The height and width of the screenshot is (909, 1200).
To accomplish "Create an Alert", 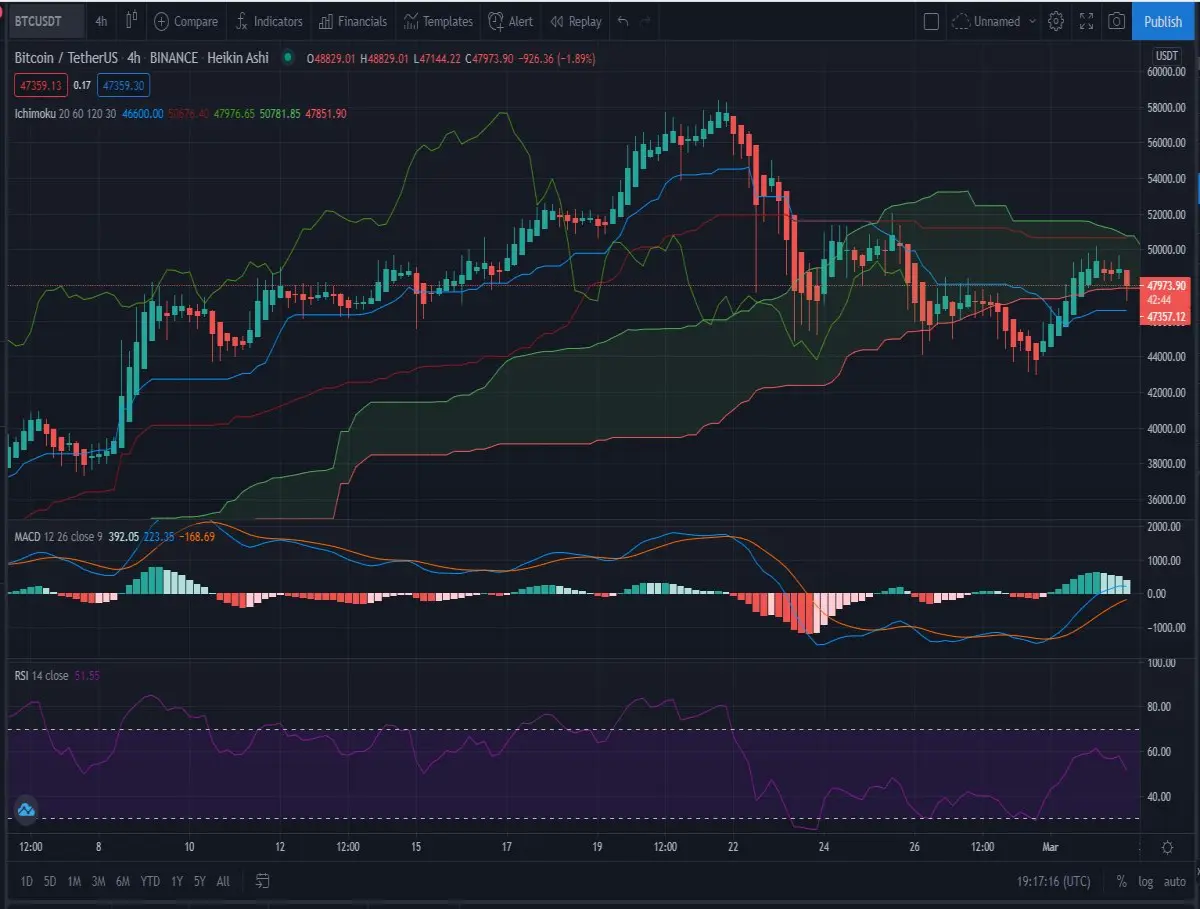I will pyautogui.click(x=511, y=21).
